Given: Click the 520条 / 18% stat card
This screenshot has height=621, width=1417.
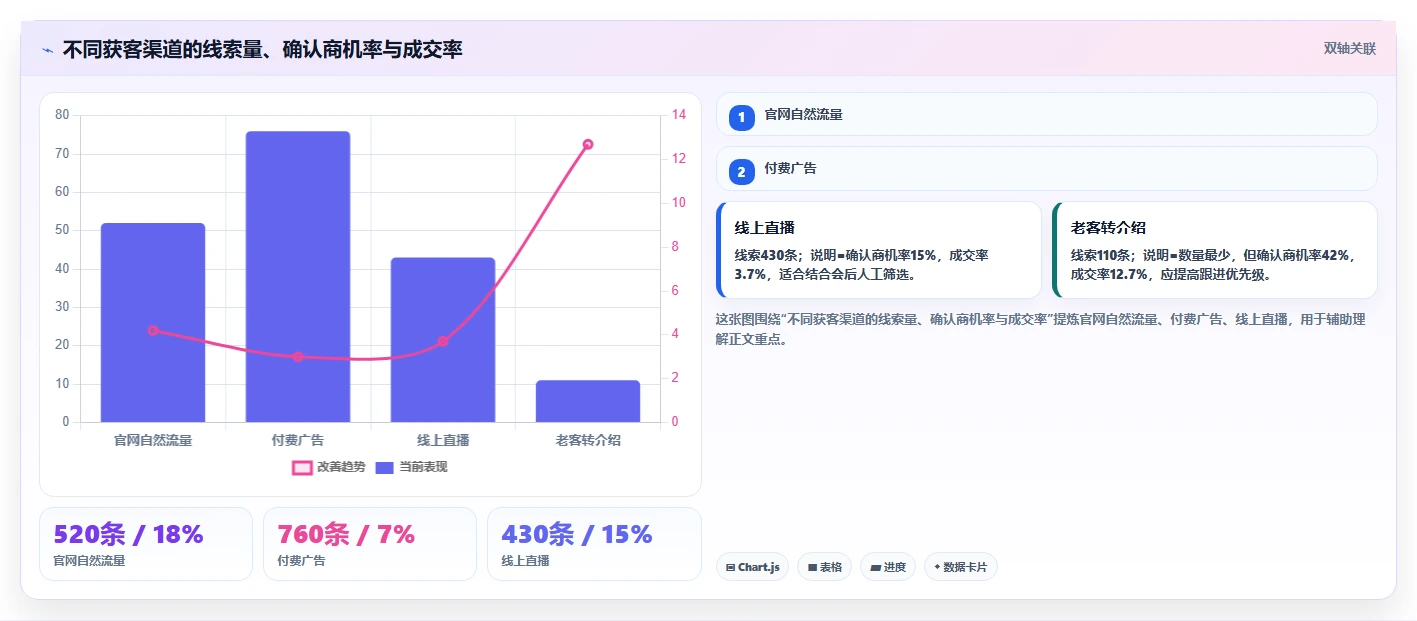Looking at the screenshot, I should [x=146, y=544].
